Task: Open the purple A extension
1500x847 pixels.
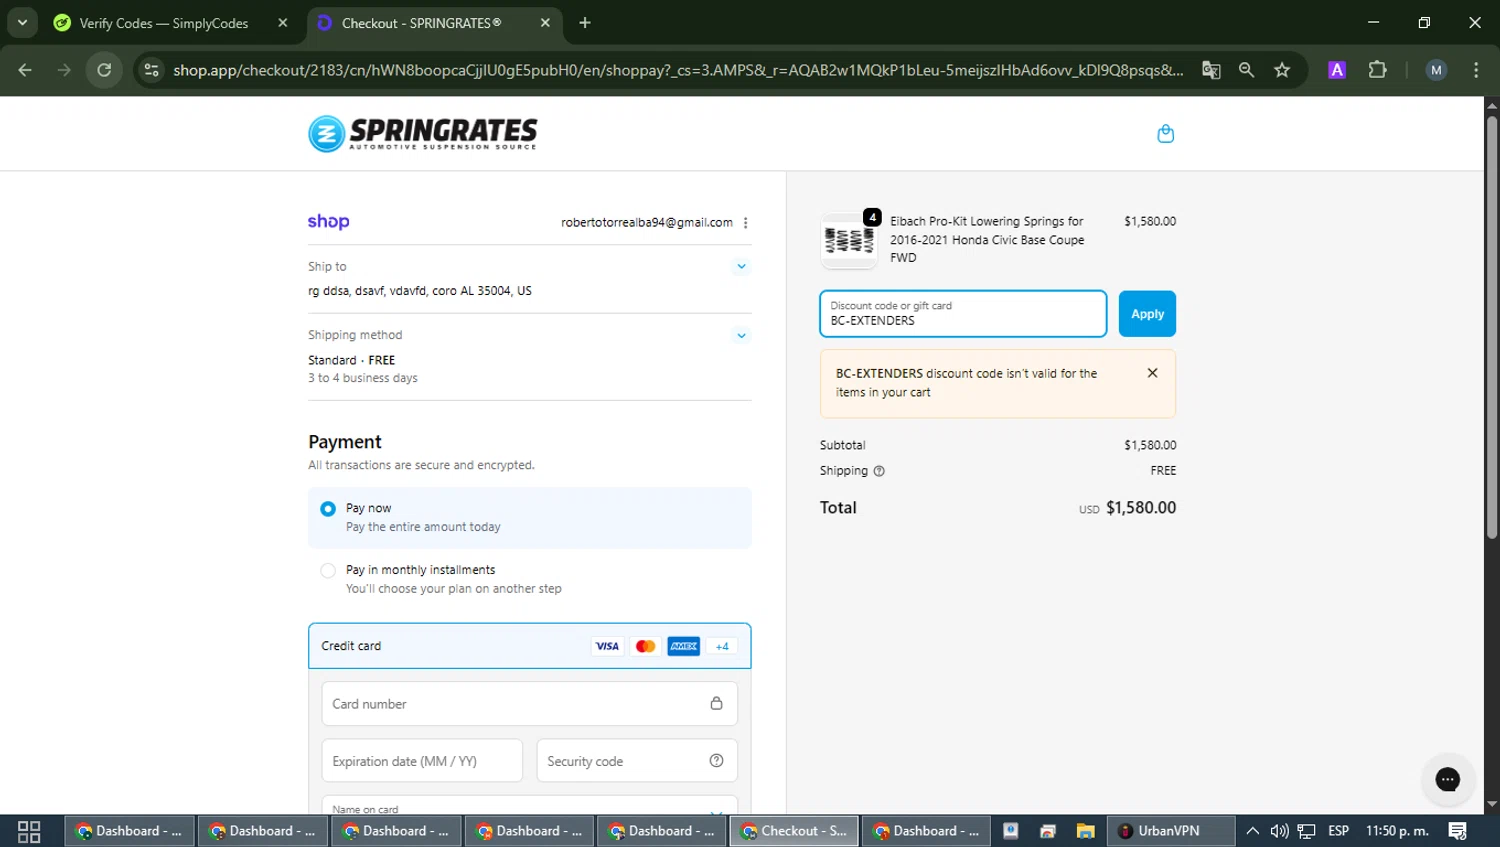Action: click(x=1337, y=70)
